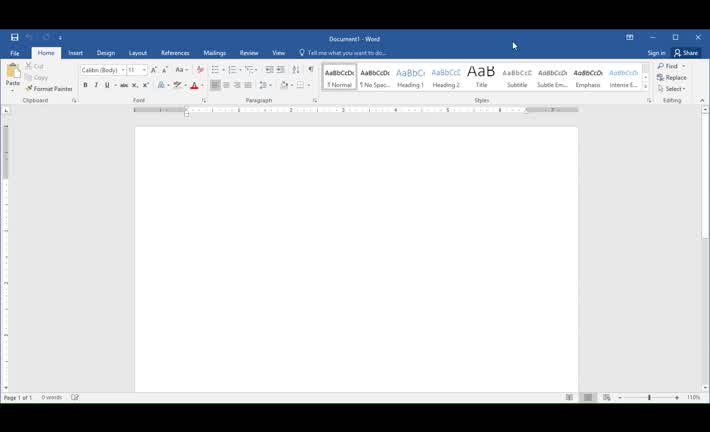
Task: Click the Format Painter tool
Action: (50, 89)
